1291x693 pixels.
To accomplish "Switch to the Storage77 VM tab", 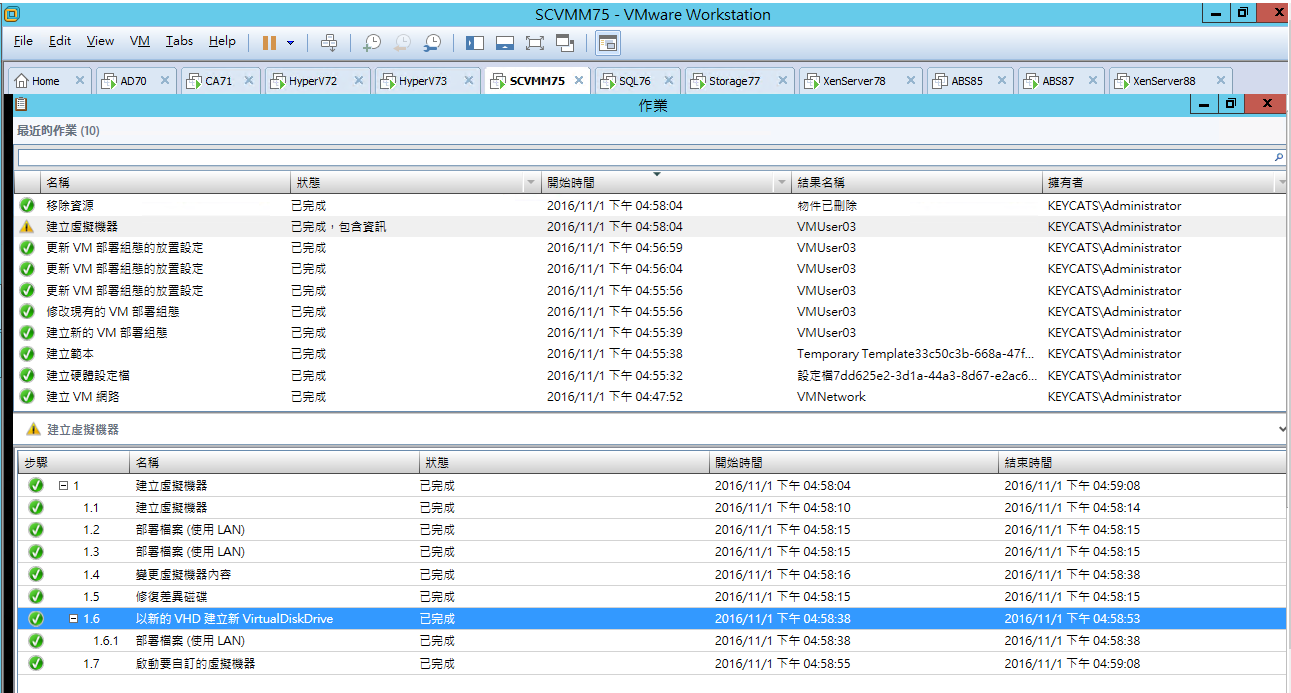I will (739, 81).
